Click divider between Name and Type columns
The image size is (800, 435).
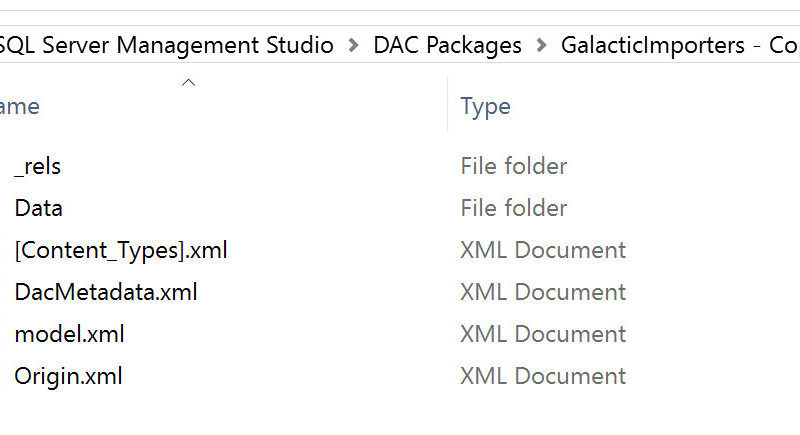(x=447, y=106)
